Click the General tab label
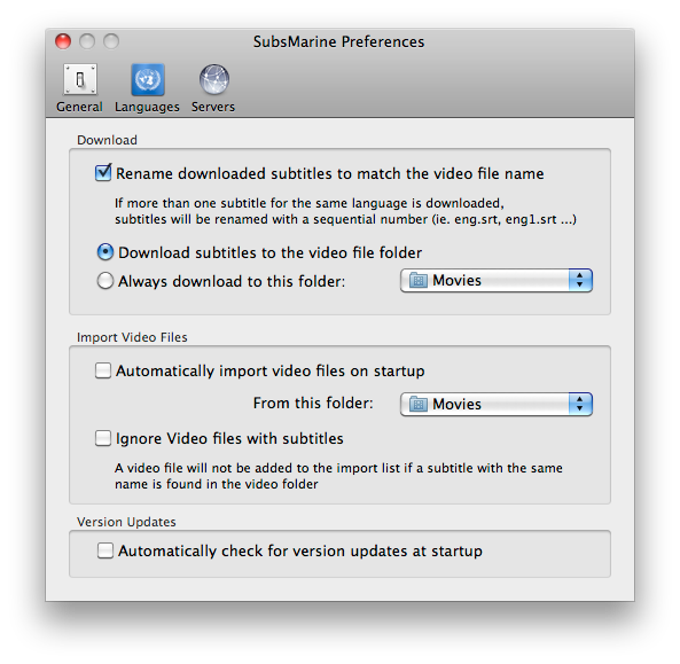The height and width of the screenshot is (664, 680). pyautogui.click(x=79, y=107)
